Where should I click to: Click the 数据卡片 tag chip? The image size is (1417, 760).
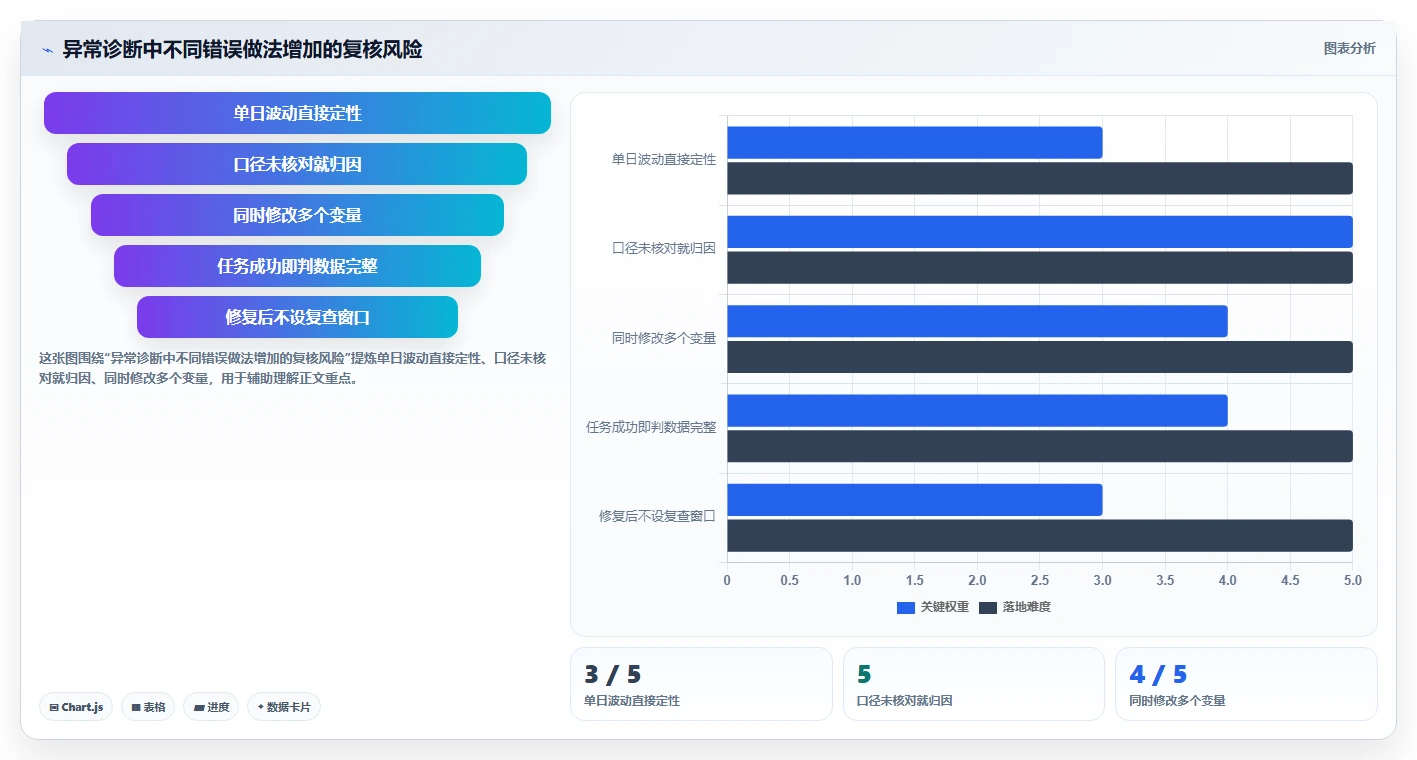(x=284, y=707)
